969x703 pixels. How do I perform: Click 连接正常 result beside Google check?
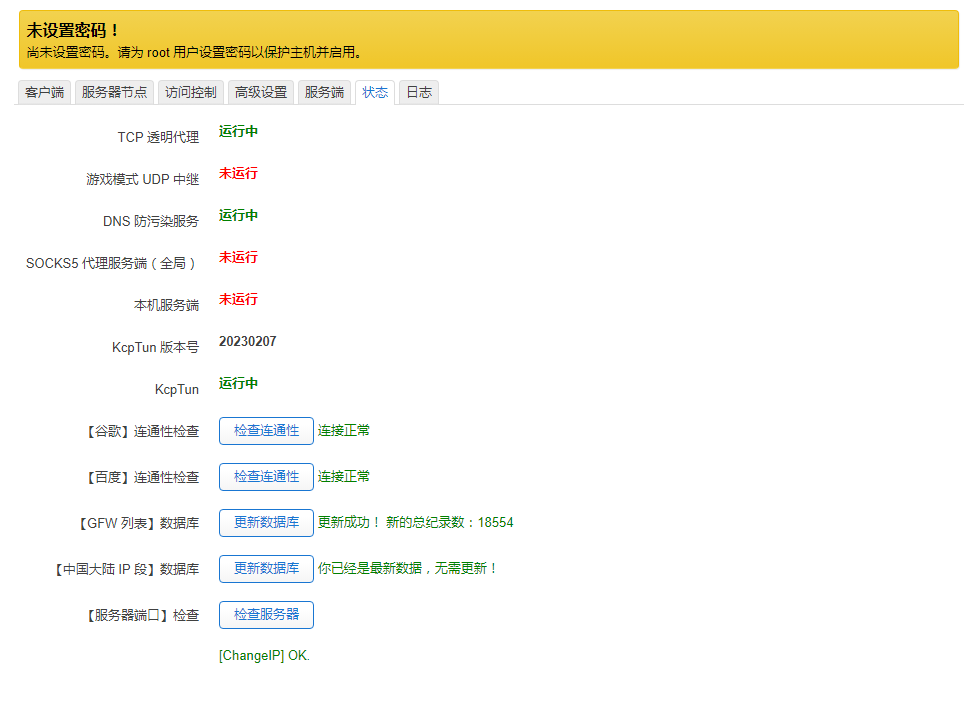344,431
